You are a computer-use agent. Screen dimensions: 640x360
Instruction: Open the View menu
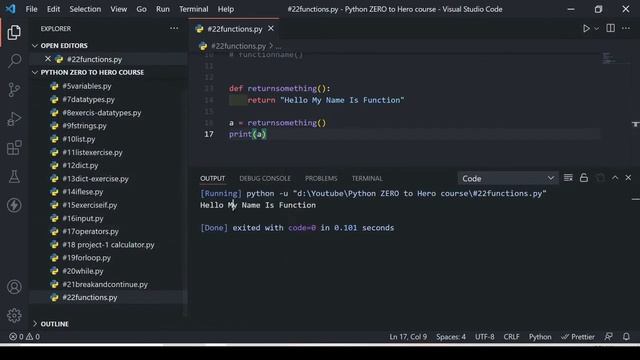pyautogui.click(x=118, y=9)
